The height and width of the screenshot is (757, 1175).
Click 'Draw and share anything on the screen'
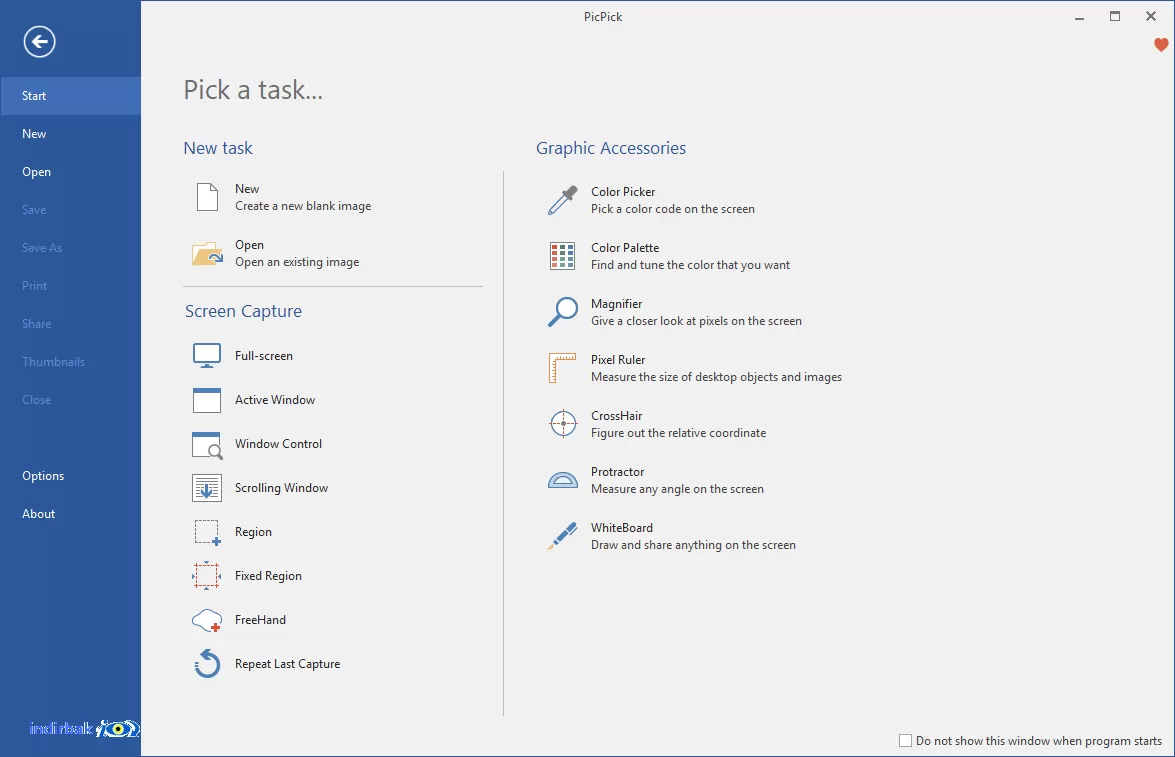pos(693,545)
